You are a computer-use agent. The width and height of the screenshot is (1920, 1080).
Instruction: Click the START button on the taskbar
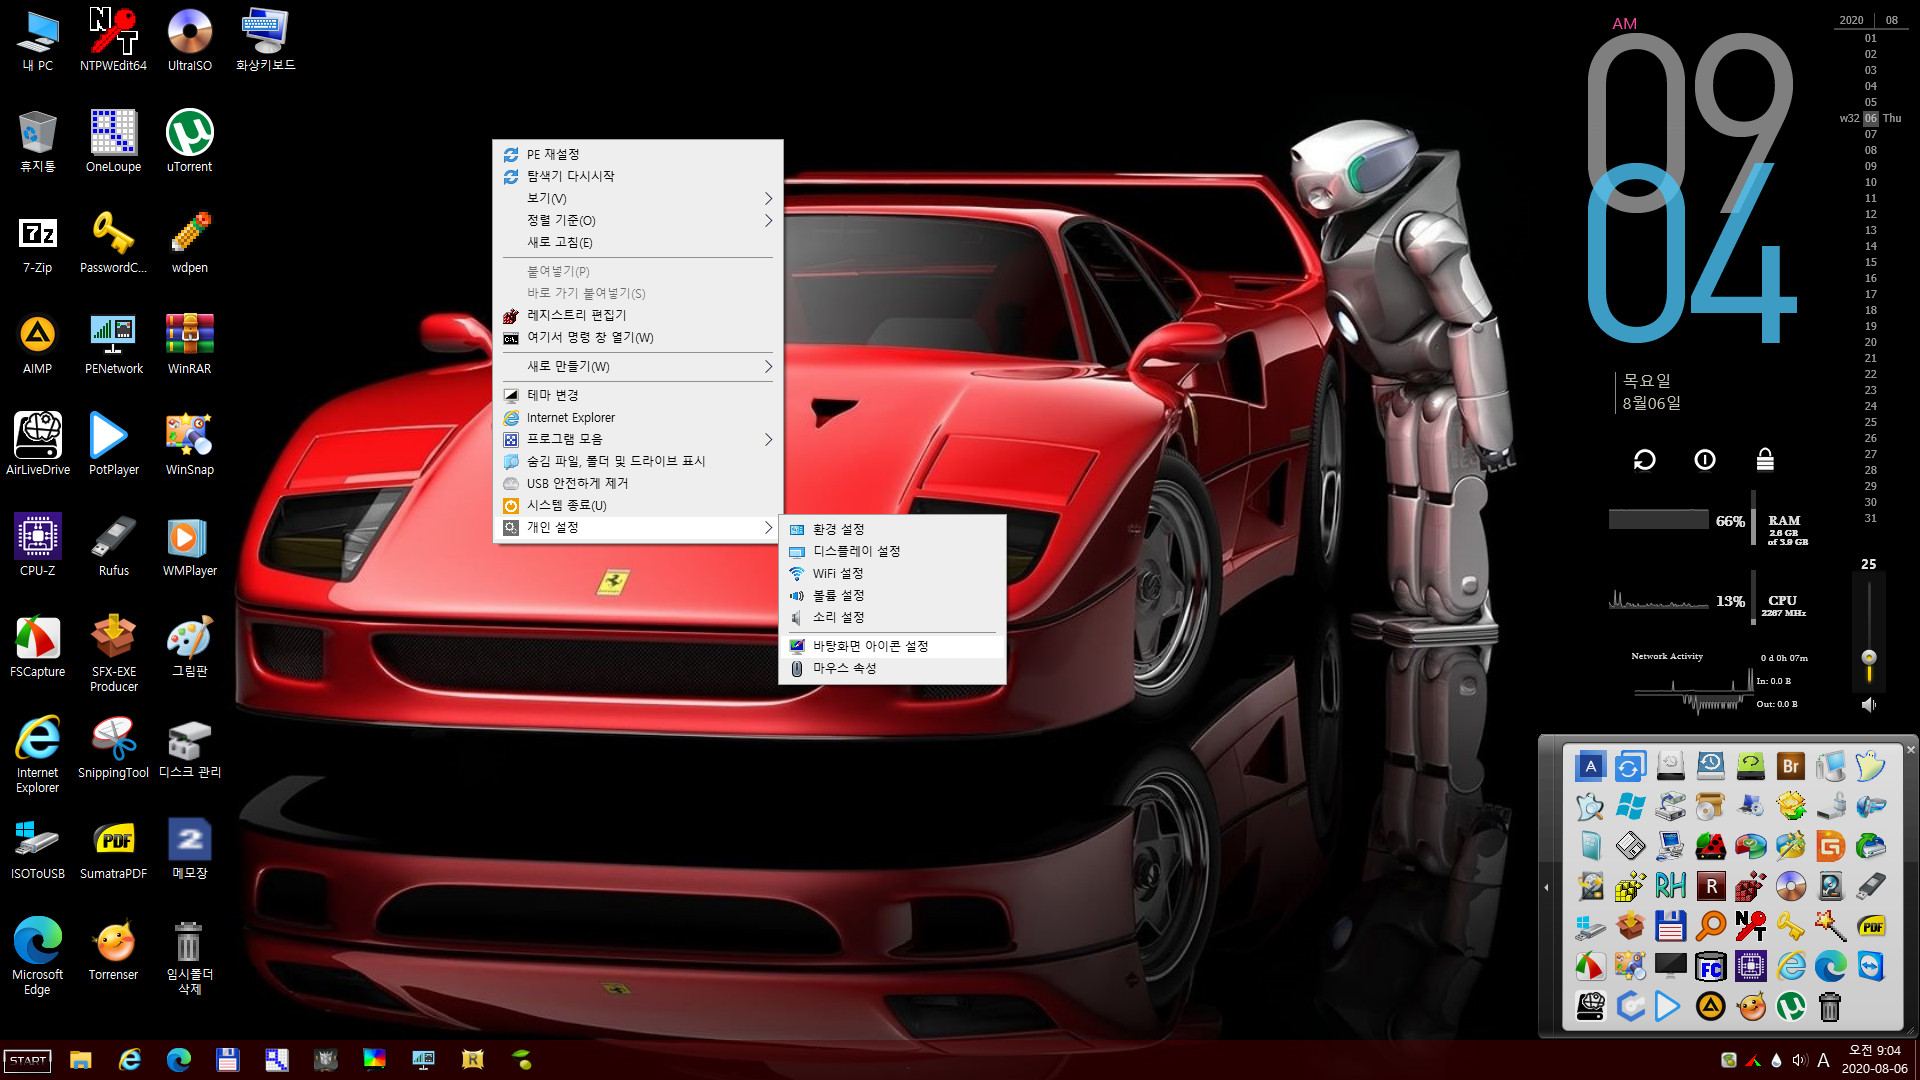28,1061
